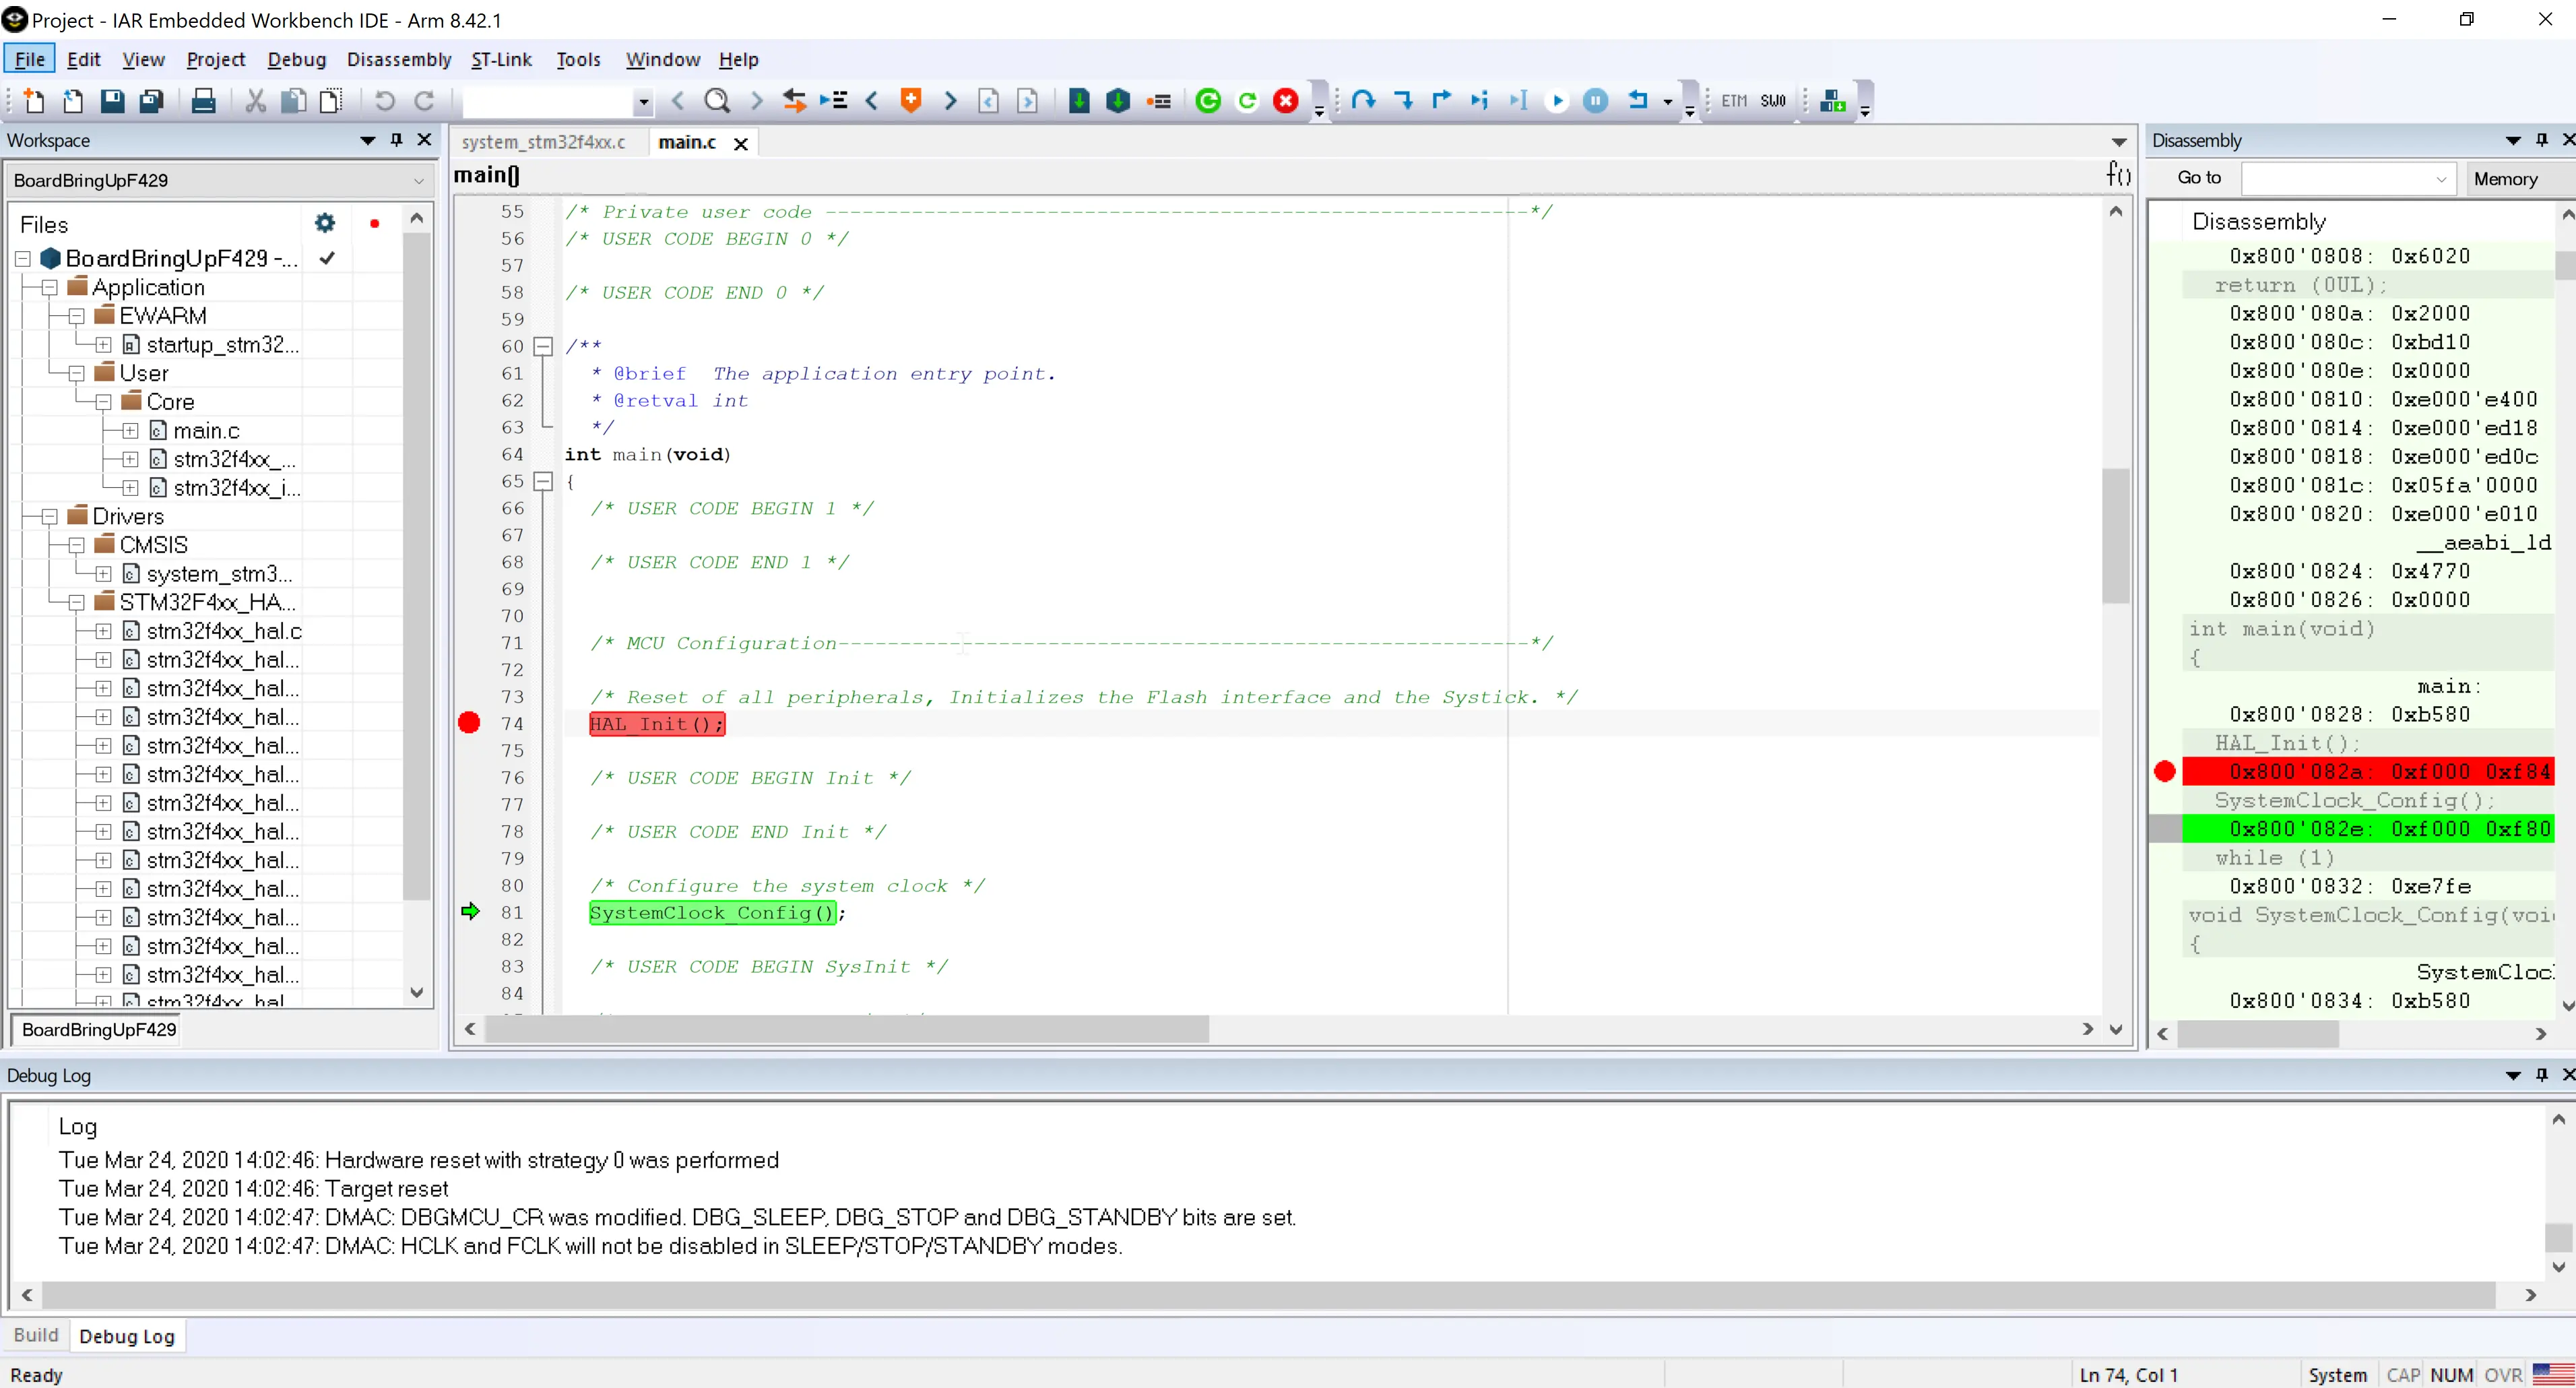Expand the main.c tree node
Screen dimensions: 2576x1388
tap(130, 431)
